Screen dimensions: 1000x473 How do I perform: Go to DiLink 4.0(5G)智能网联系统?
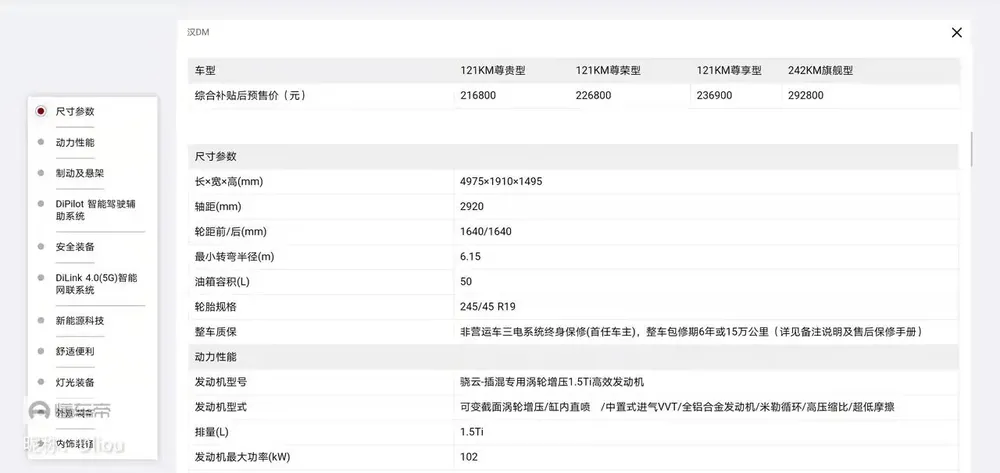pos(96,283)
